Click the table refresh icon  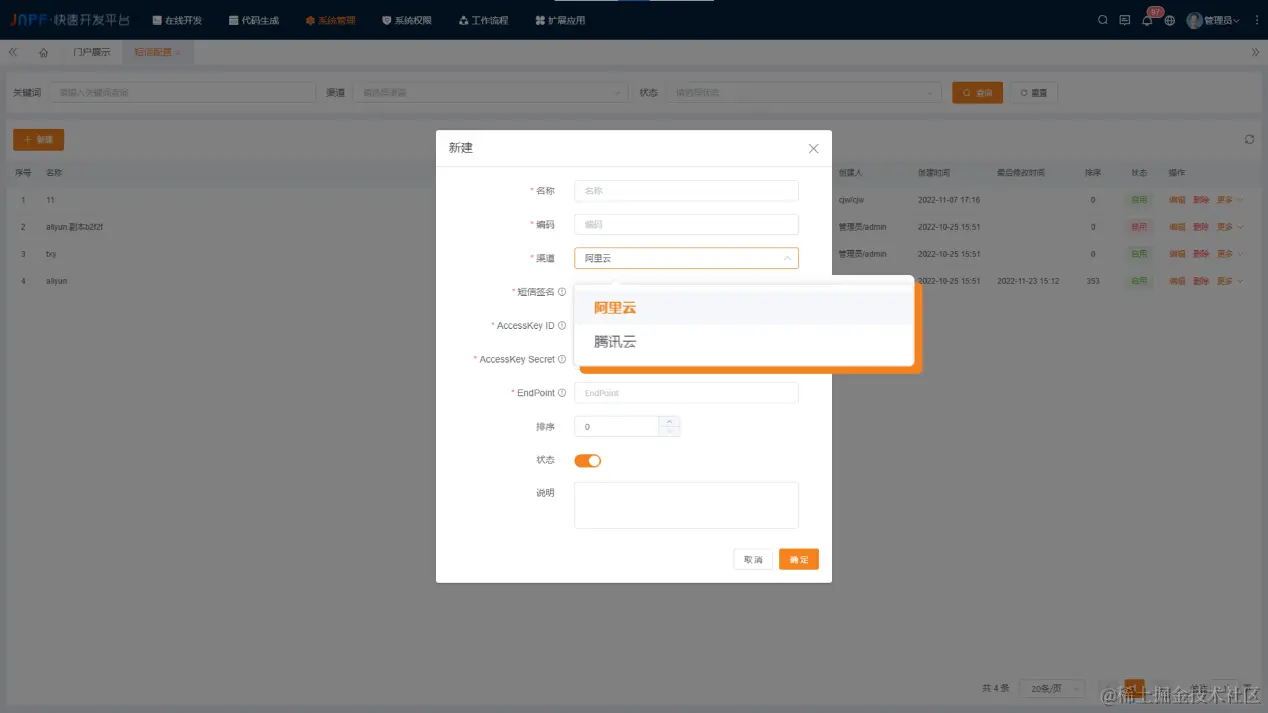click(1249, 140)
